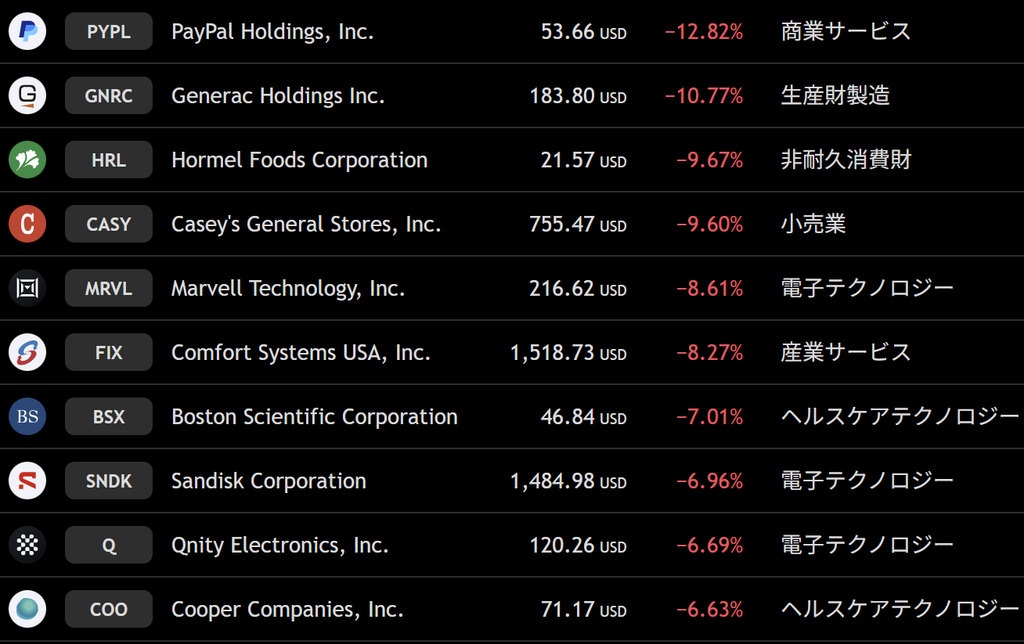Screen dimensions: 1024x644
Task: Click the 商業サービス sector link
Action: pos(845,31)
